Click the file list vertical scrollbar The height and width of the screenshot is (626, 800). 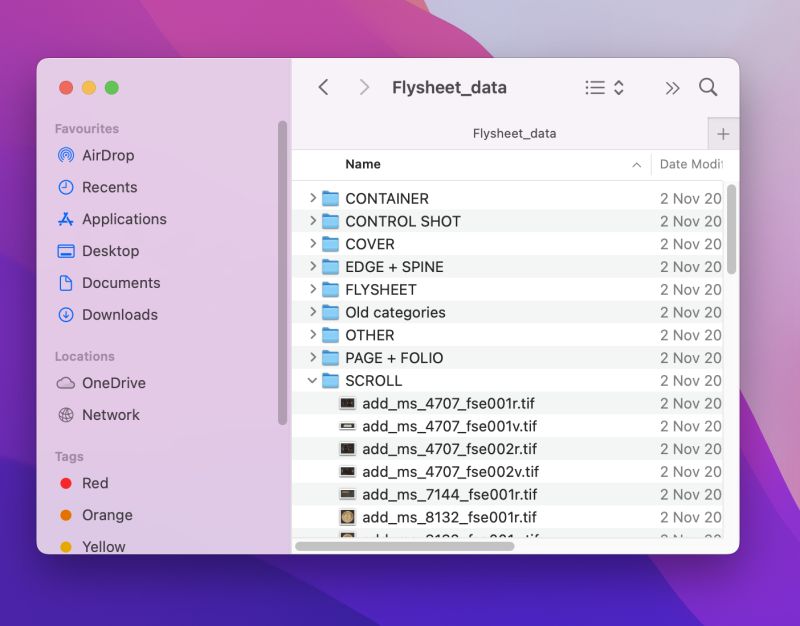731,229
